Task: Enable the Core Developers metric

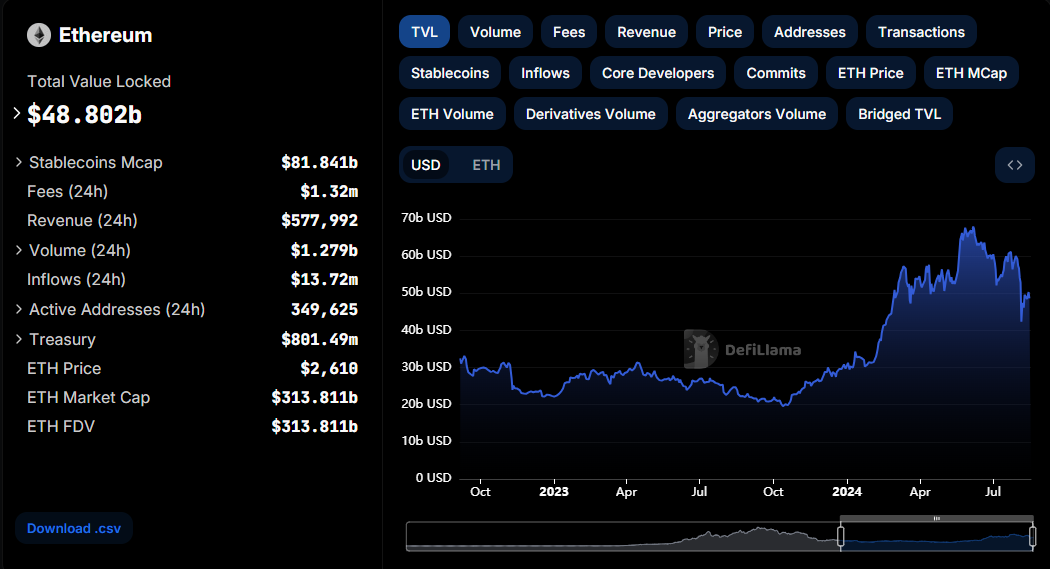Action: pos(658,73)
